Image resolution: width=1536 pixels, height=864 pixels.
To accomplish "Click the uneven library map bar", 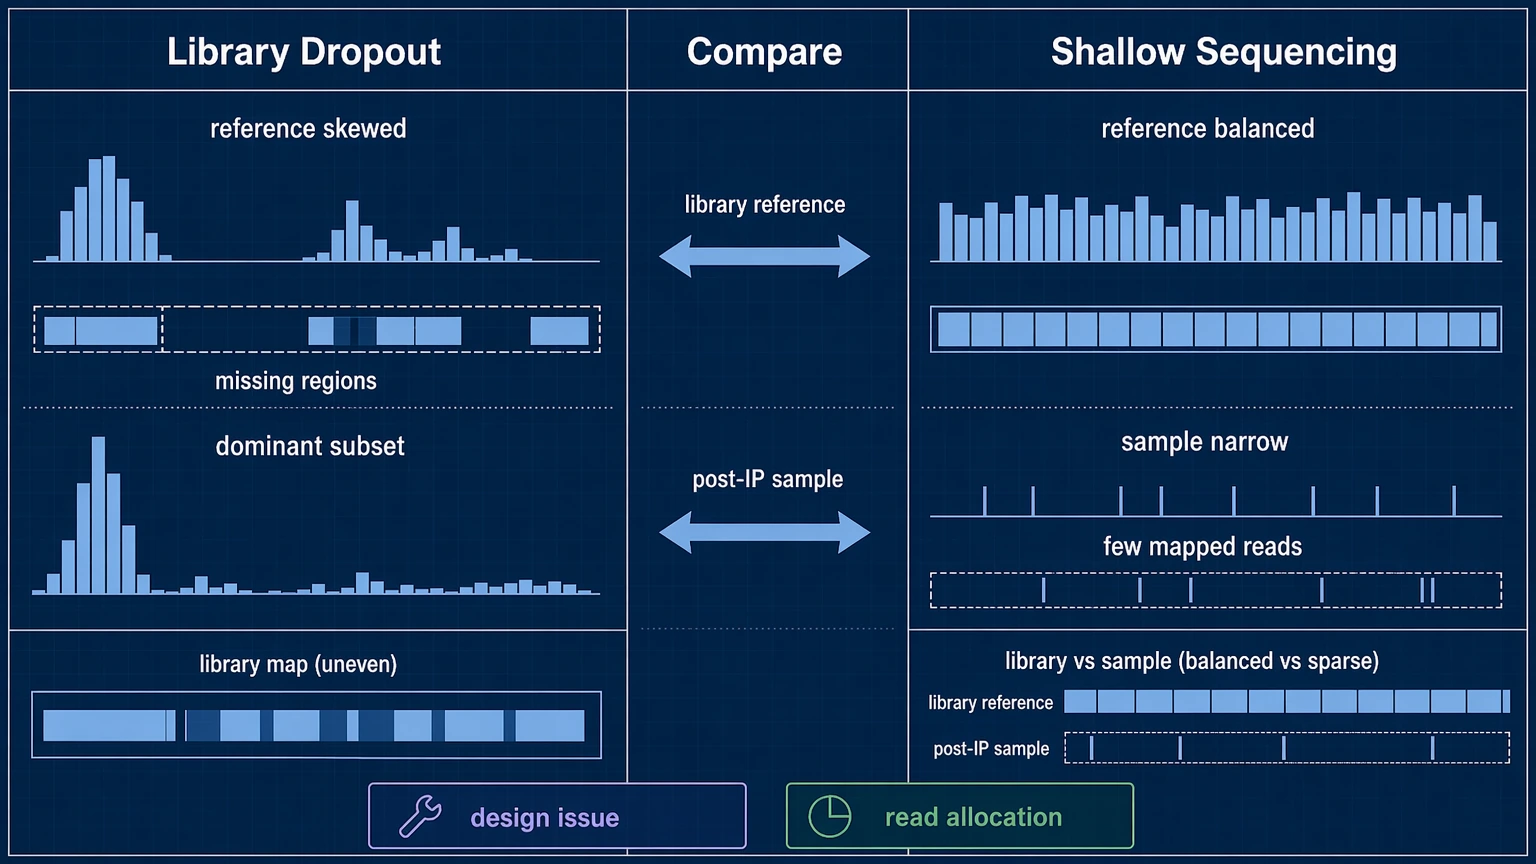I will click(317, 725).
